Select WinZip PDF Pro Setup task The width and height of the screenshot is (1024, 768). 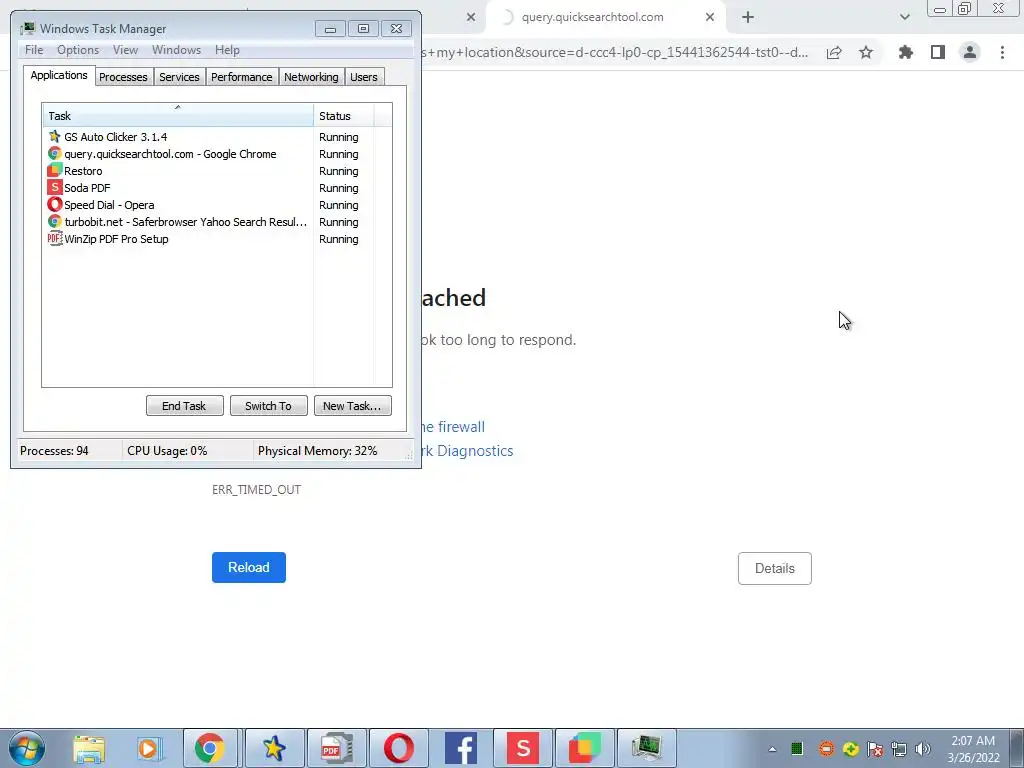tap(209, 239)
